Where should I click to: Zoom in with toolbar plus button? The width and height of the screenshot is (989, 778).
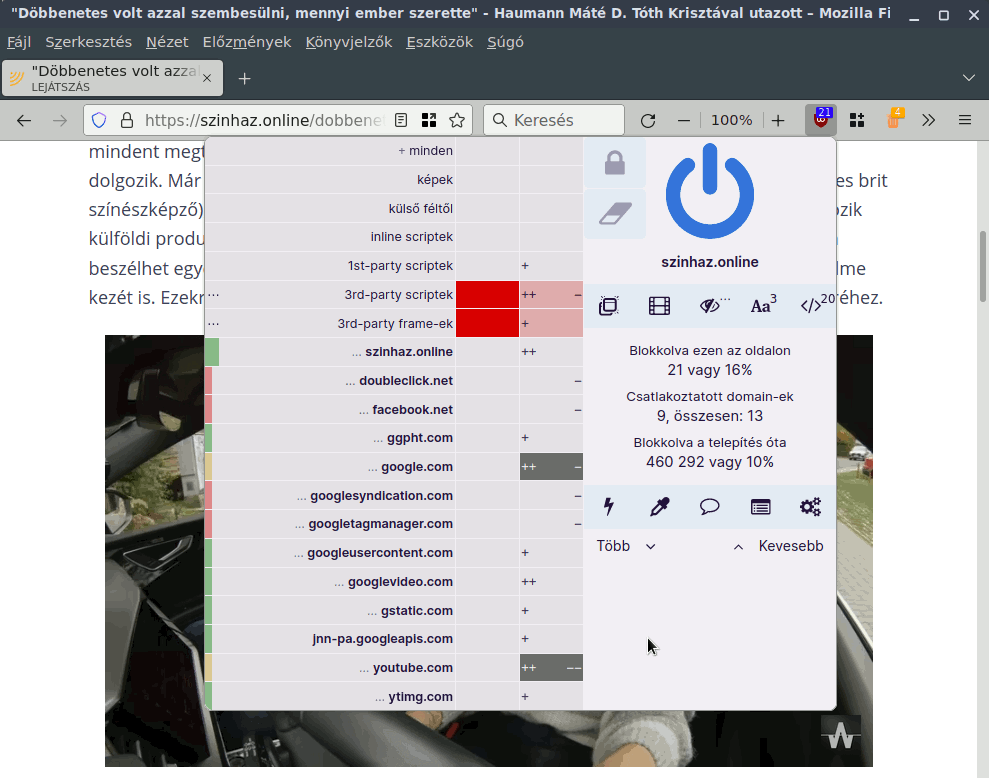point(778,120)
